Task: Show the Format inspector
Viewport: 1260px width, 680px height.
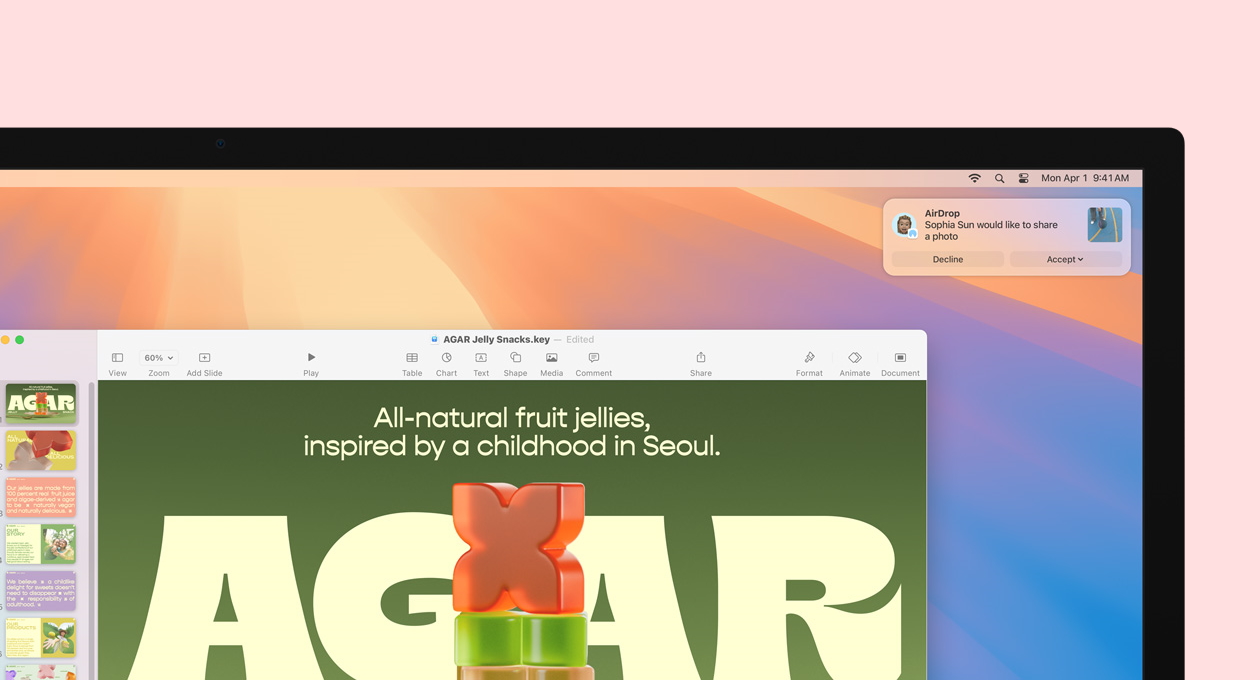Action: 809,363
